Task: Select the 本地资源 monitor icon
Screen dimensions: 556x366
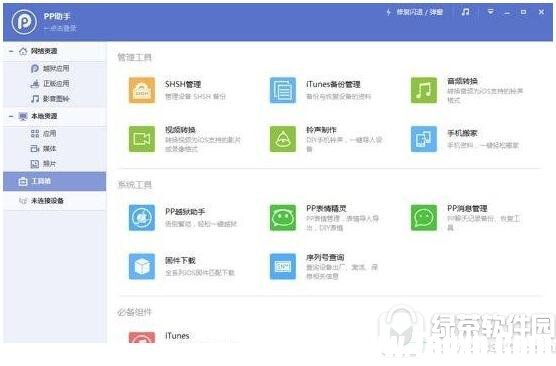Action: [x=23, y=116]
